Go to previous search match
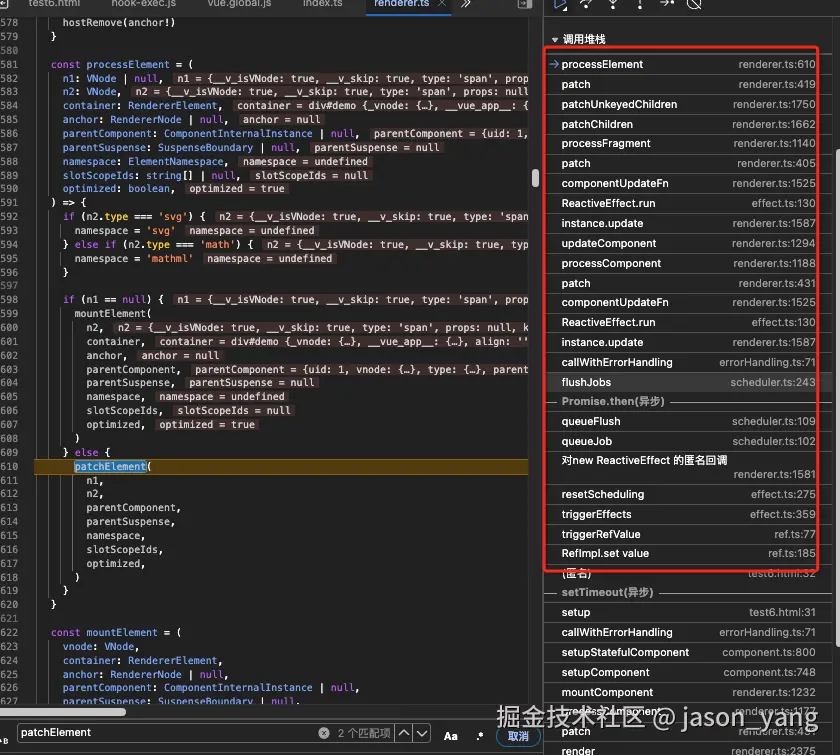 point(404,733)
